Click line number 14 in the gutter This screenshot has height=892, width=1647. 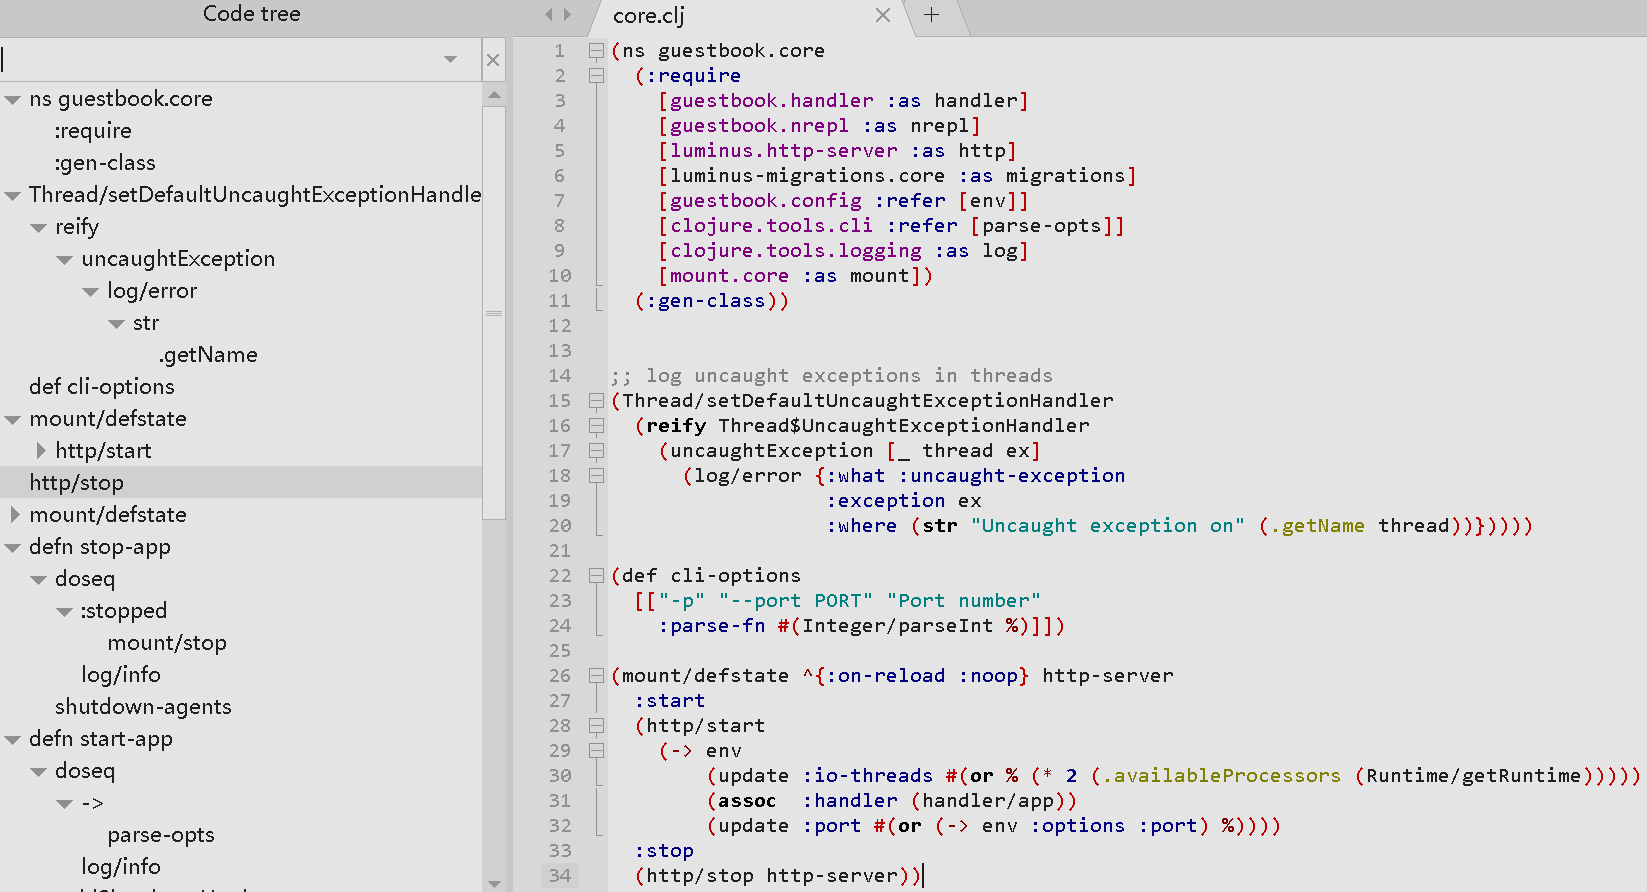560,376
